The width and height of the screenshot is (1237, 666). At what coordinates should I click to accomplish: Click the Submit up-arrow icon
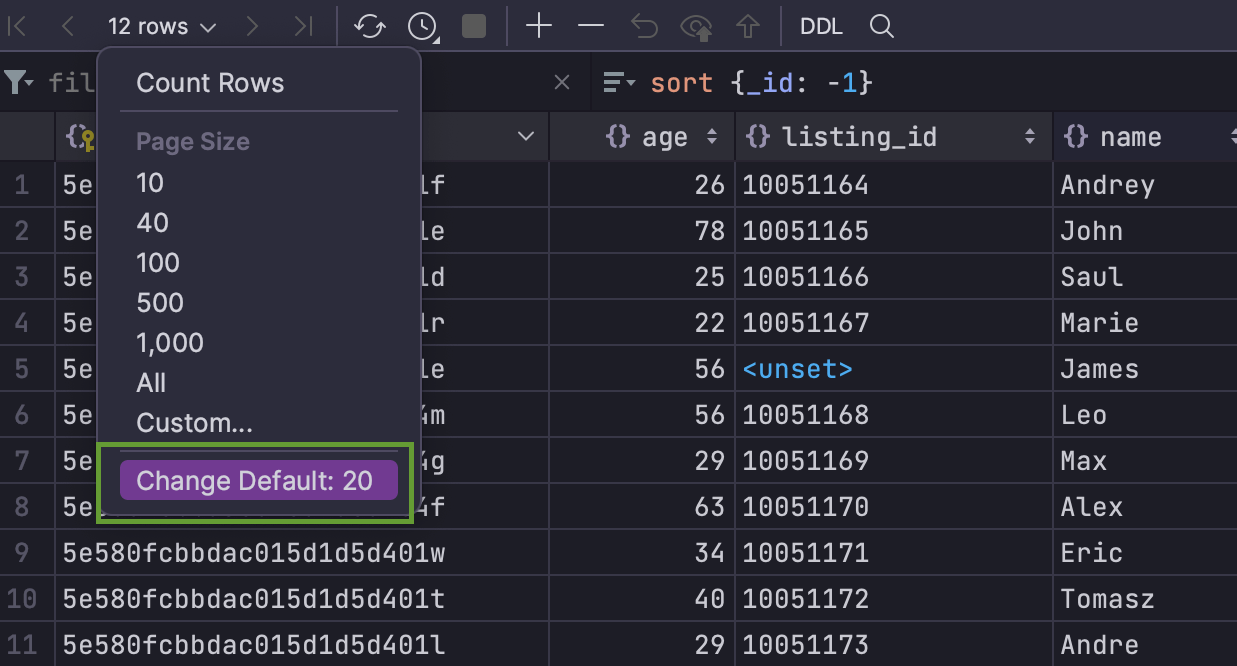pos(748,27)
